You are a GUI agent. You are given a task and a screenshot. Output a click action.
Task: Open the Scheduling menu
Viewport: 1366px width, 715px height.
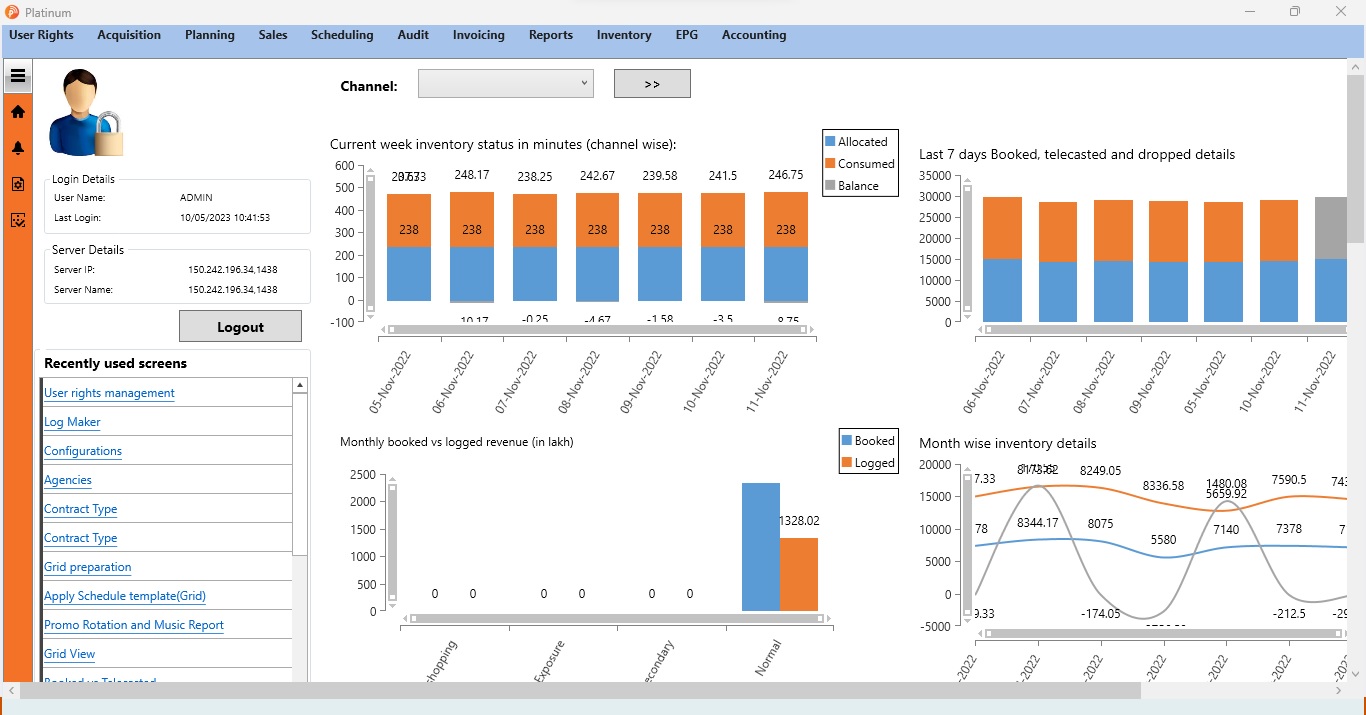tap(342, 35)
